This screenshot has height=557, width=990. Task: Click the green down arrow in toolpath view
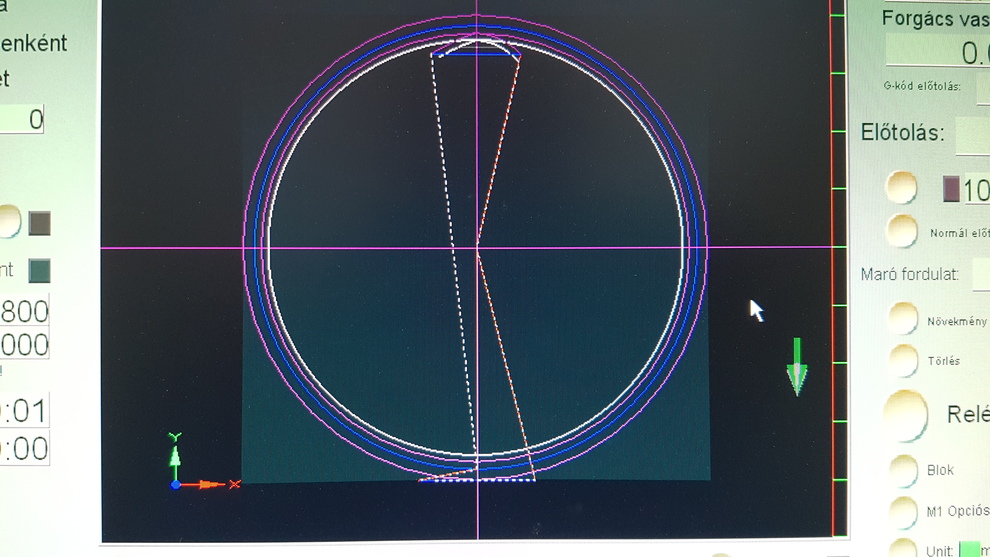797,367
